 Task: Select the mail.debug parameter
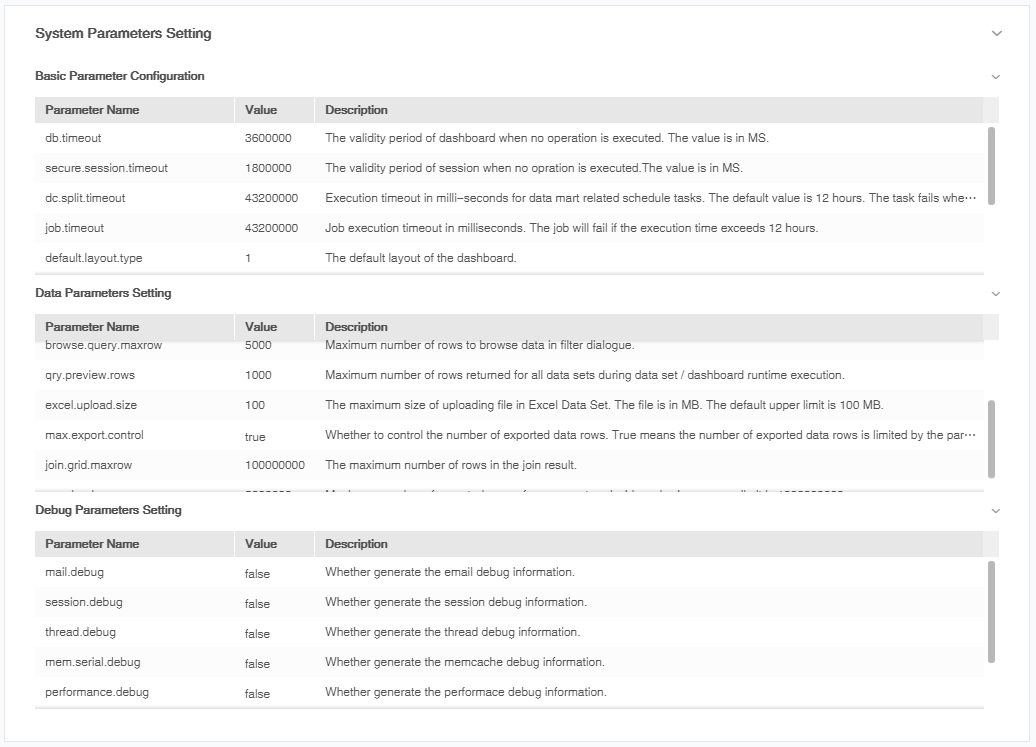75,572
